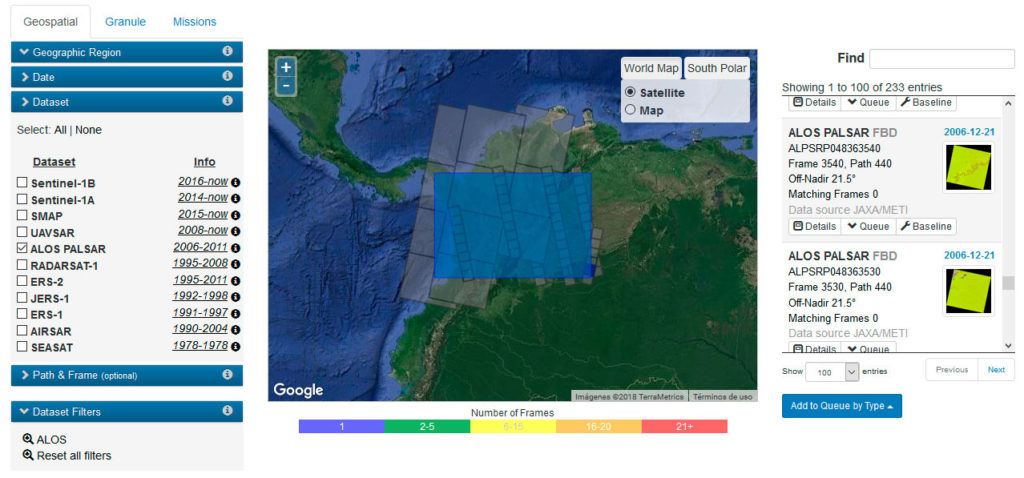1024x478 pixels.
Task: Show info for ERS-2 dataset
Action: 236,281
